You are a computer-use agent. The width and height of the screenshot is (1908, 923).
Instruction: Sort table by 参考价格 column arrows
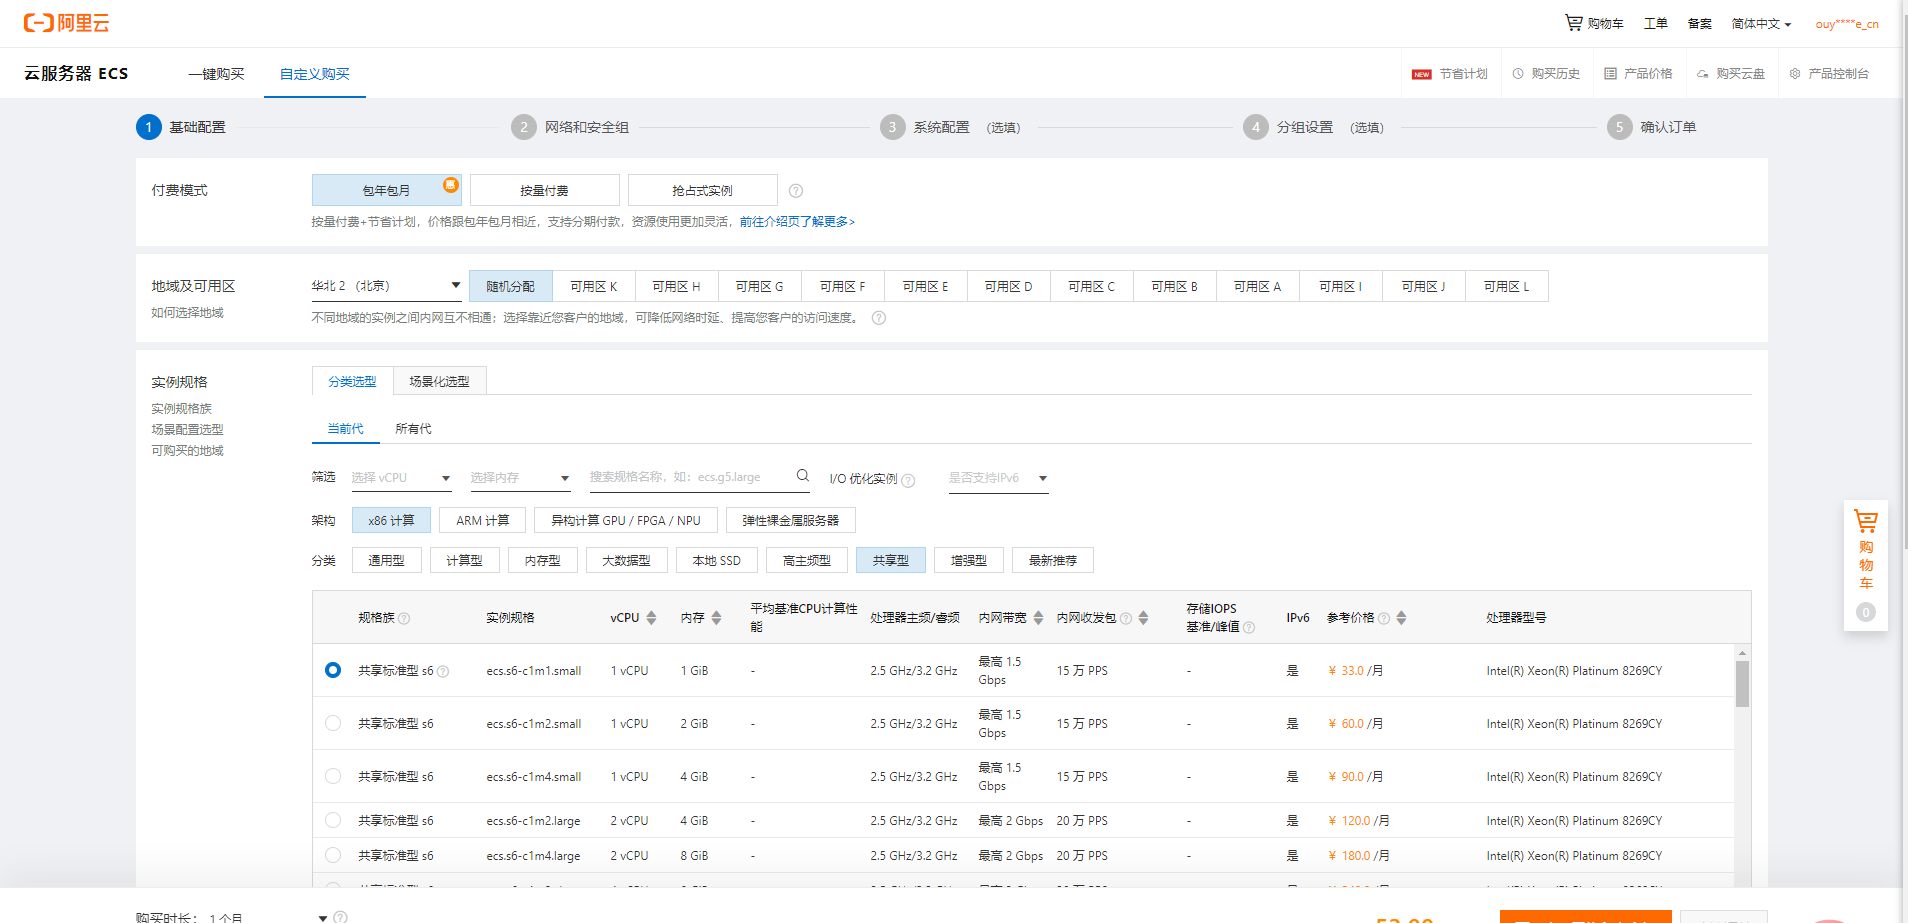(1401, 618)
